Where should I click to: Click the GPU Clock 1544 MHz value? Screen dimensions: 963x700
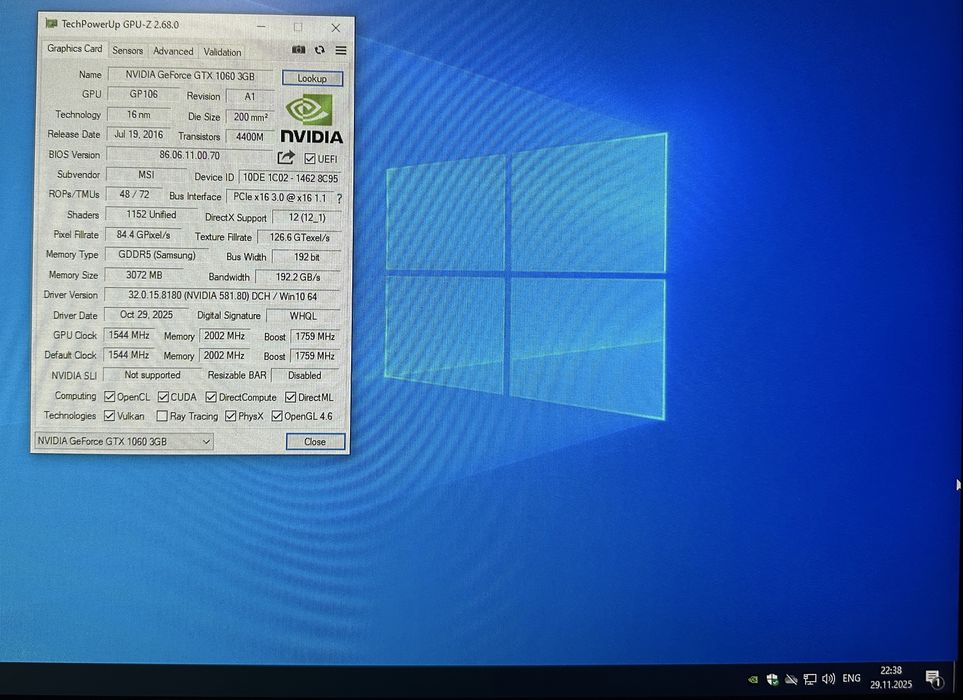point(129,335)
